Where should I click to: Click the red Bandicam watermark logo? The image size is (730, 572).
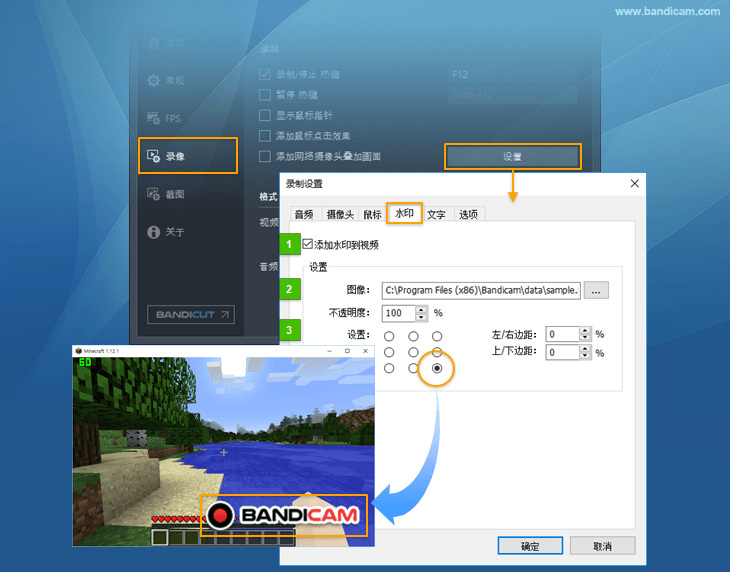tap(284, 516)
